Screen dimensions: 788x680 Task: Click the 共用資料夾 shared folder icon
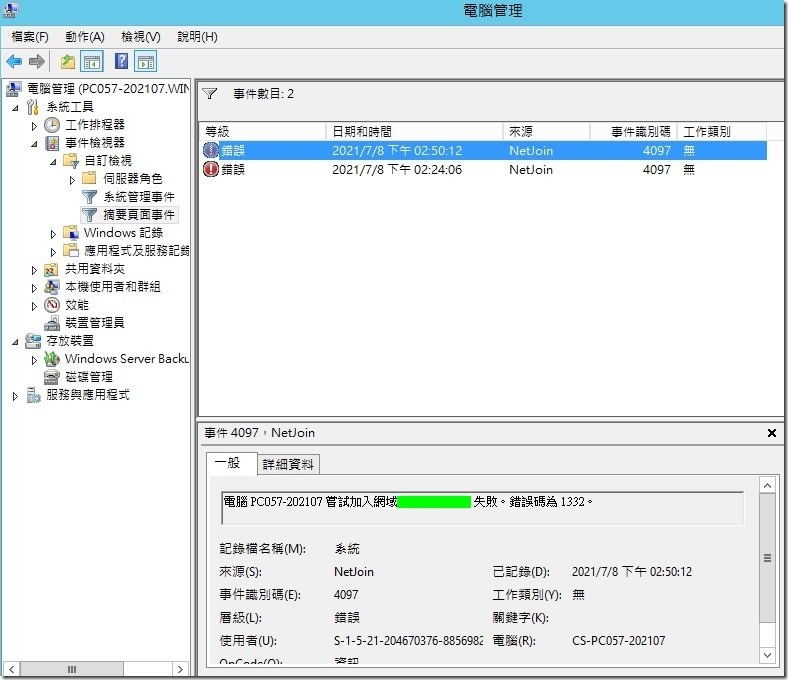pyautogui.click(x=51, y=269)
